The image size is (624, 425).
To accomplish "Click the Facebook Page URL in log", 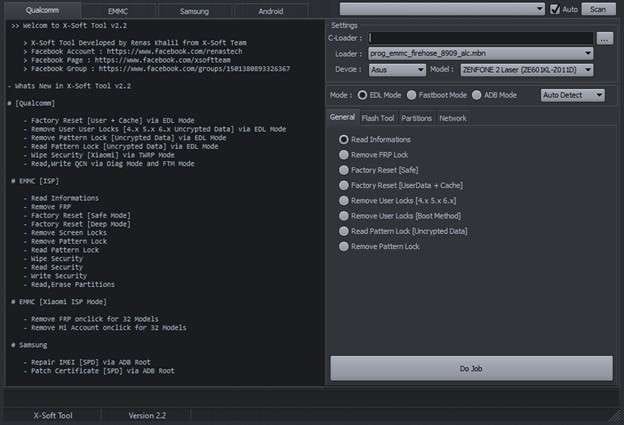I will [162, 60].
